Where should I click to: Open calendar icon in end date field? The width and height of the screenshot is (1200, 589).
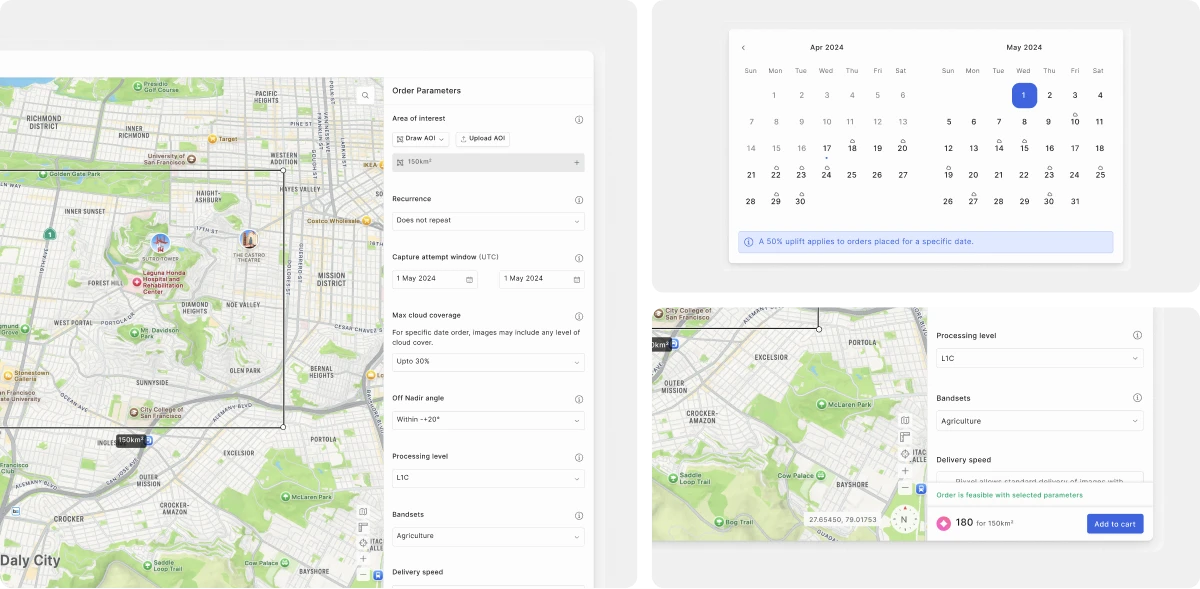(x=576, y=279)
